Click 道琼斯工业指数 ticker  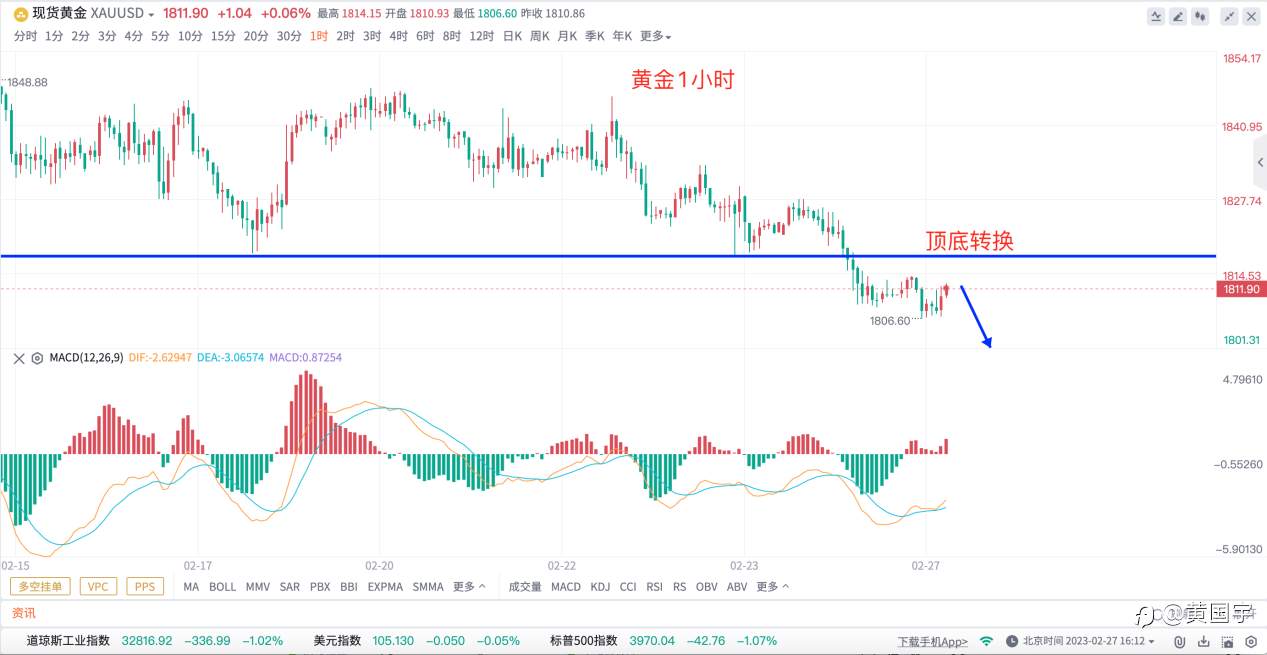pyautogui.click(x=69, y=641)
